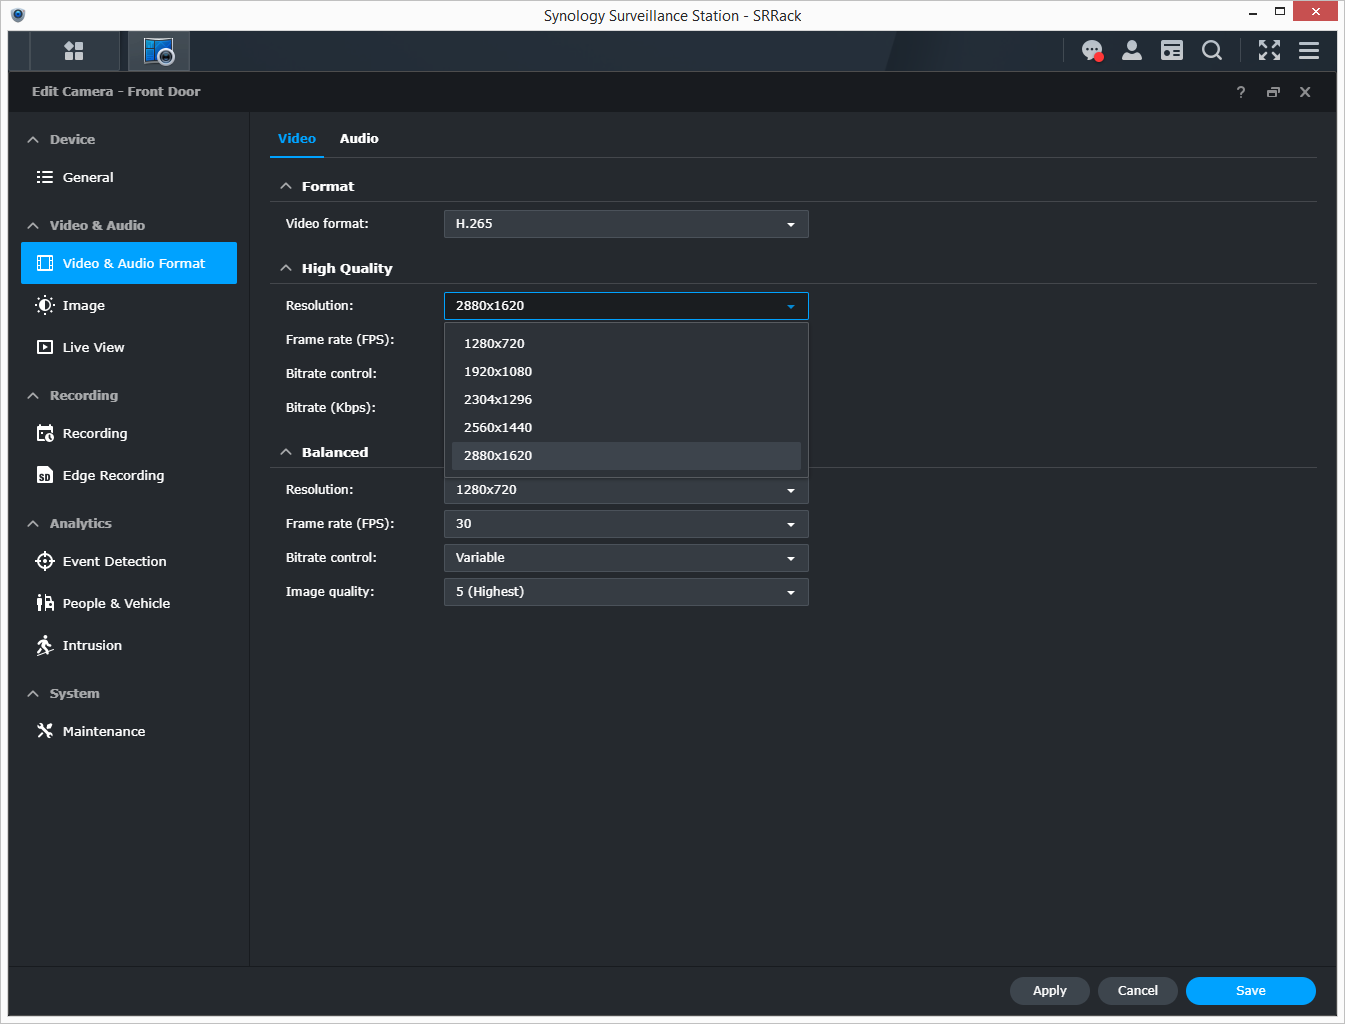
Task: Open the IP Camera app icon in the taskbar
Action: click(x=159, y=51)
